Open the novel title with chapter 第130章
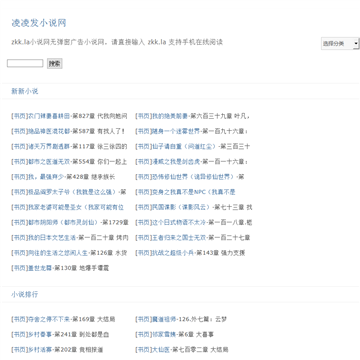Image resolution: width=360 pixels, height=360 pixels. click(39, 268)
